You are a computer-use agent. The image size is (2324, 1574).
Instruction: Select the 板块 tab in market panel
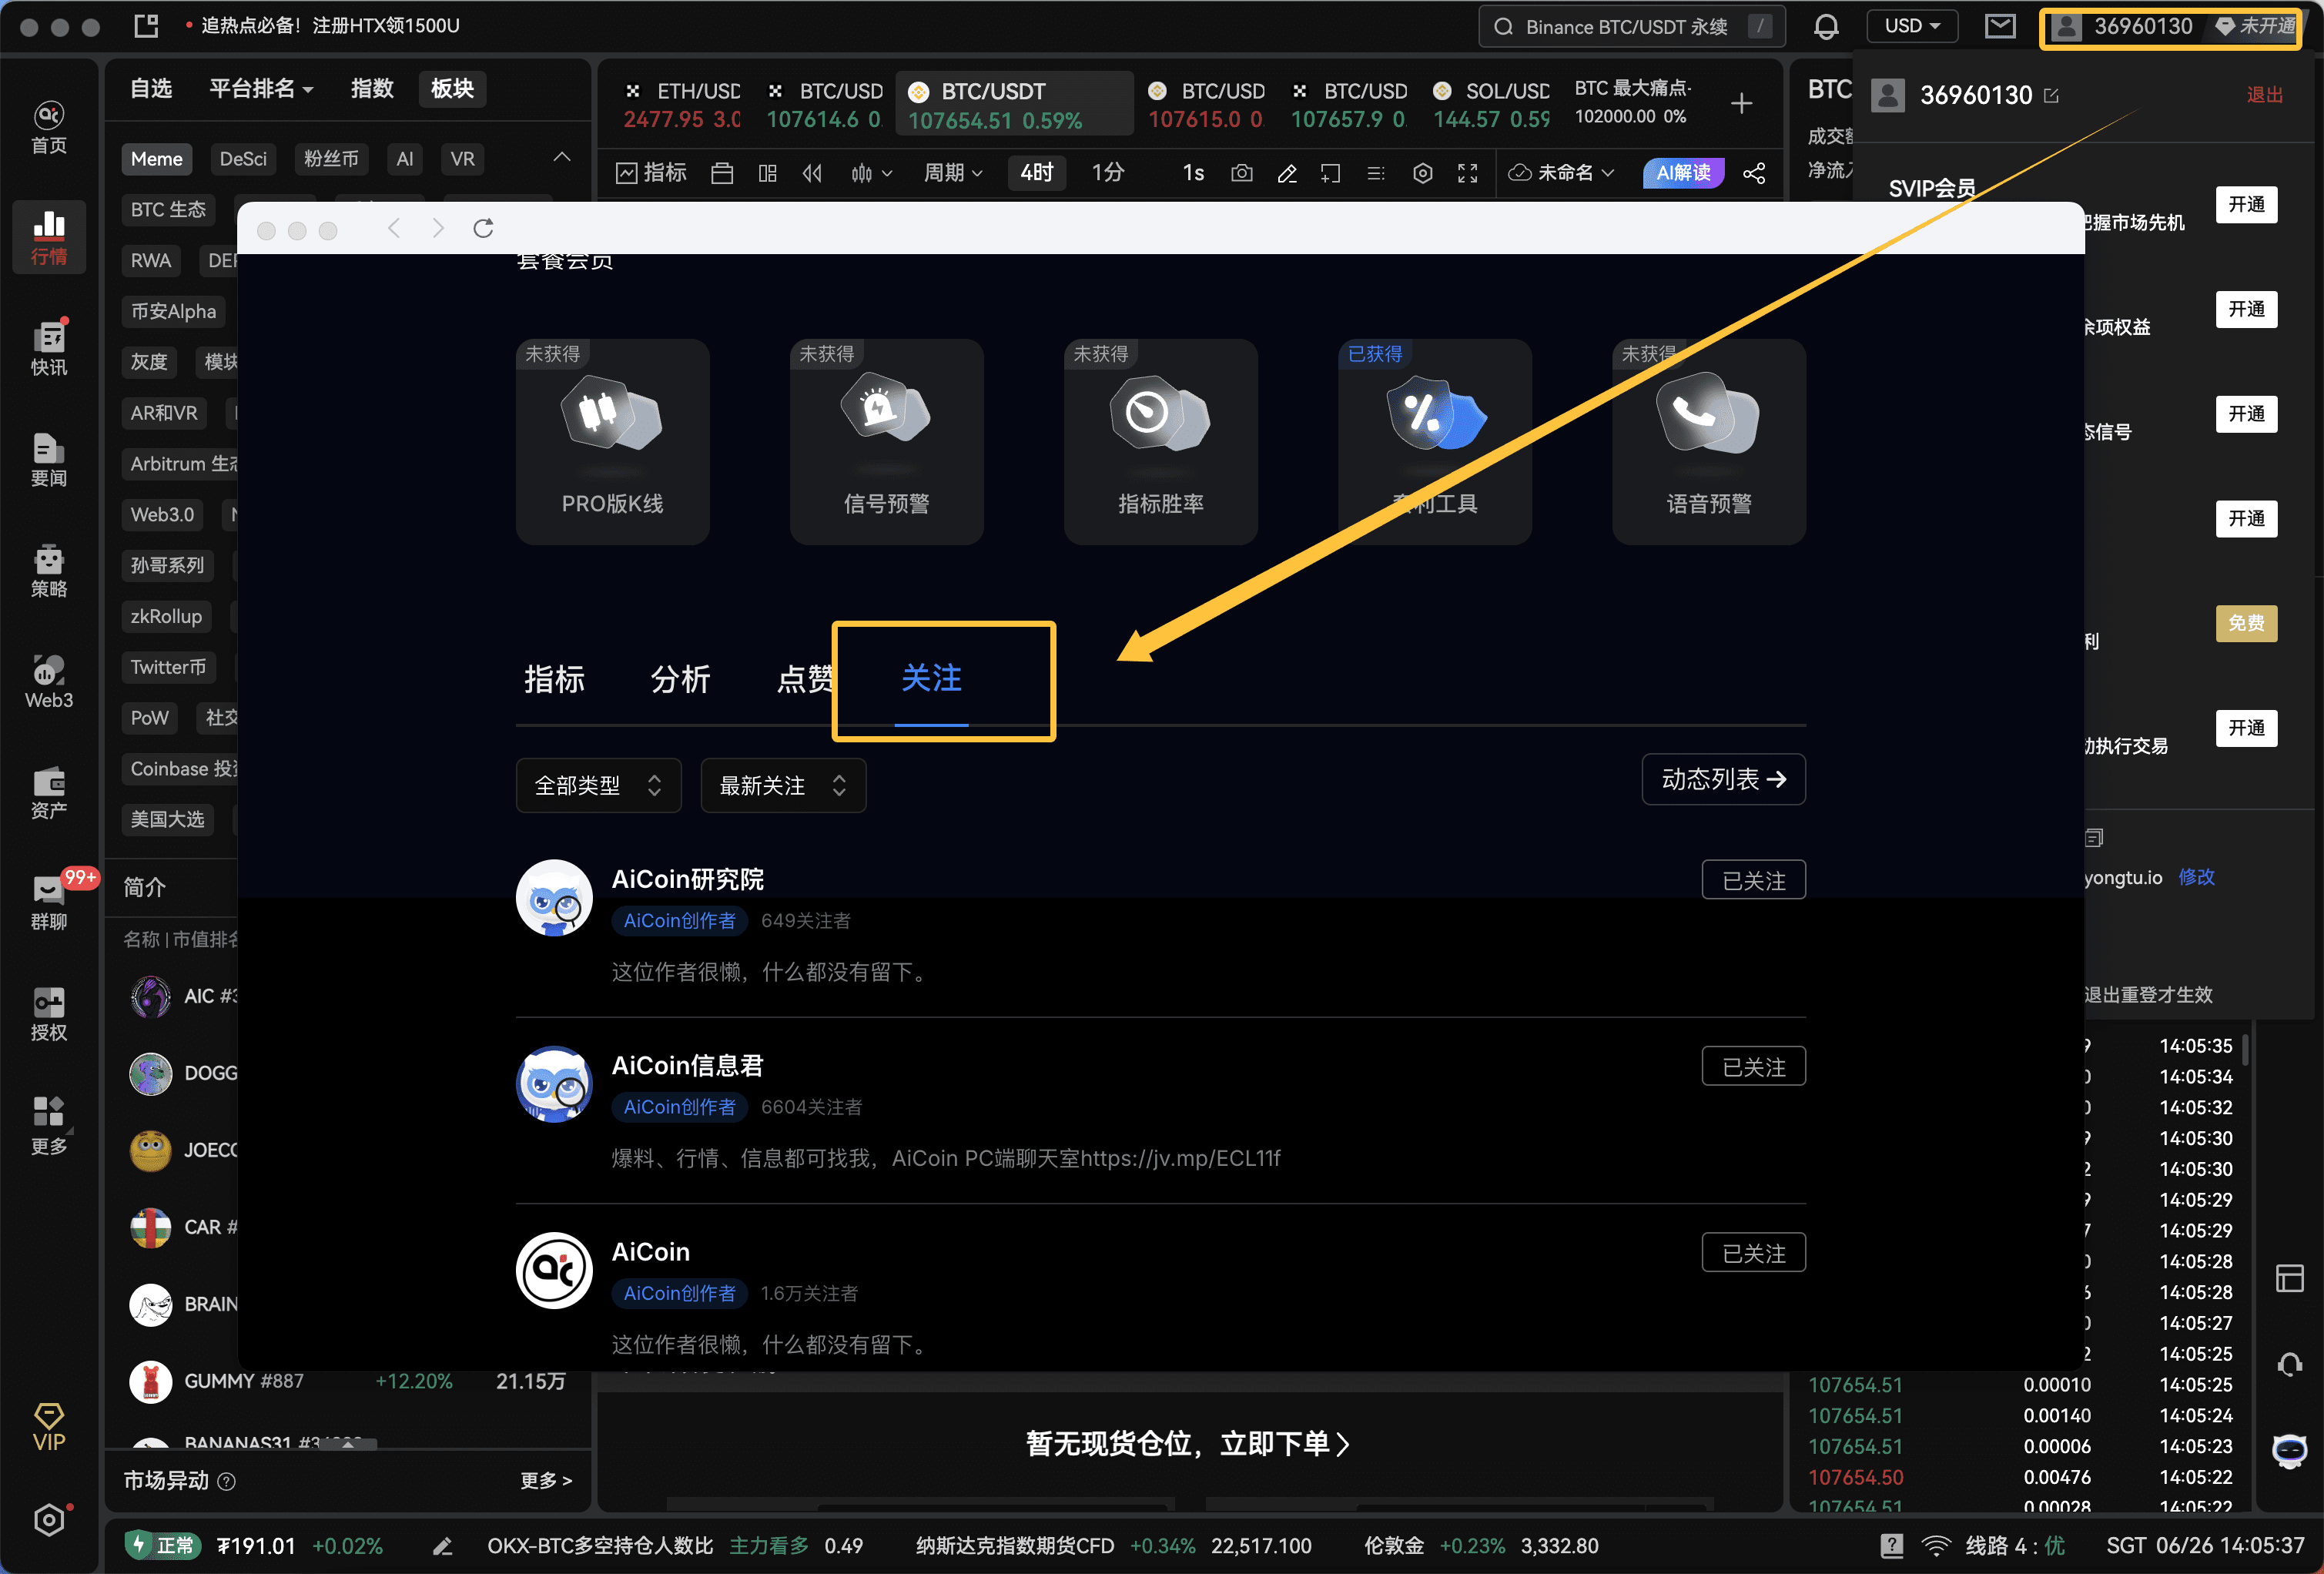[x=452, y=89]
